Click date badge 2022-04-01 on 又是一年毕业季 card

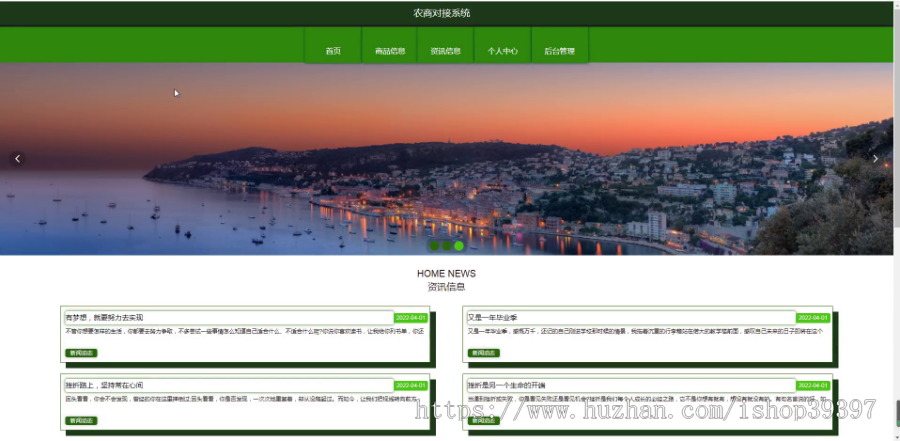pyautogui.click(x=813, y=318)
